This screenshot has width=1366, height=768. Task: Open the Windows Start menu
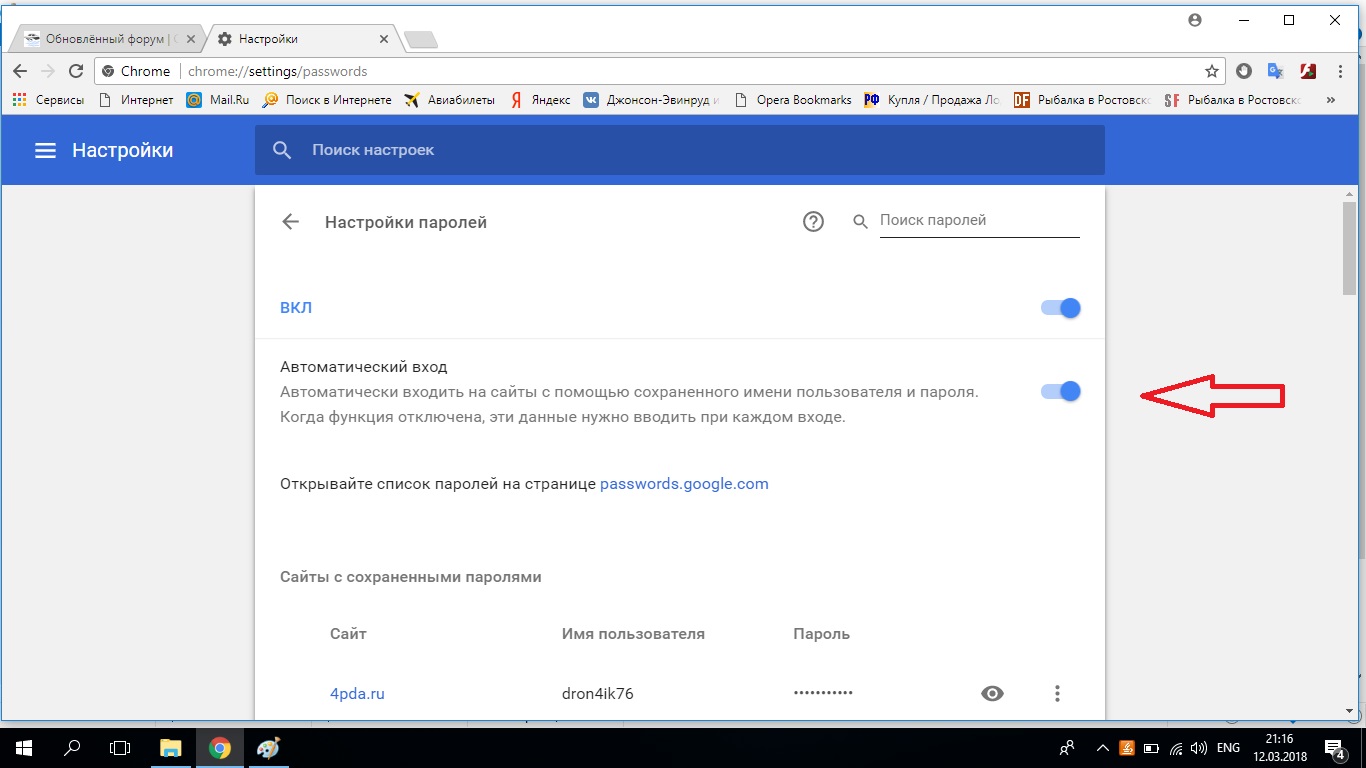point(22,747)
